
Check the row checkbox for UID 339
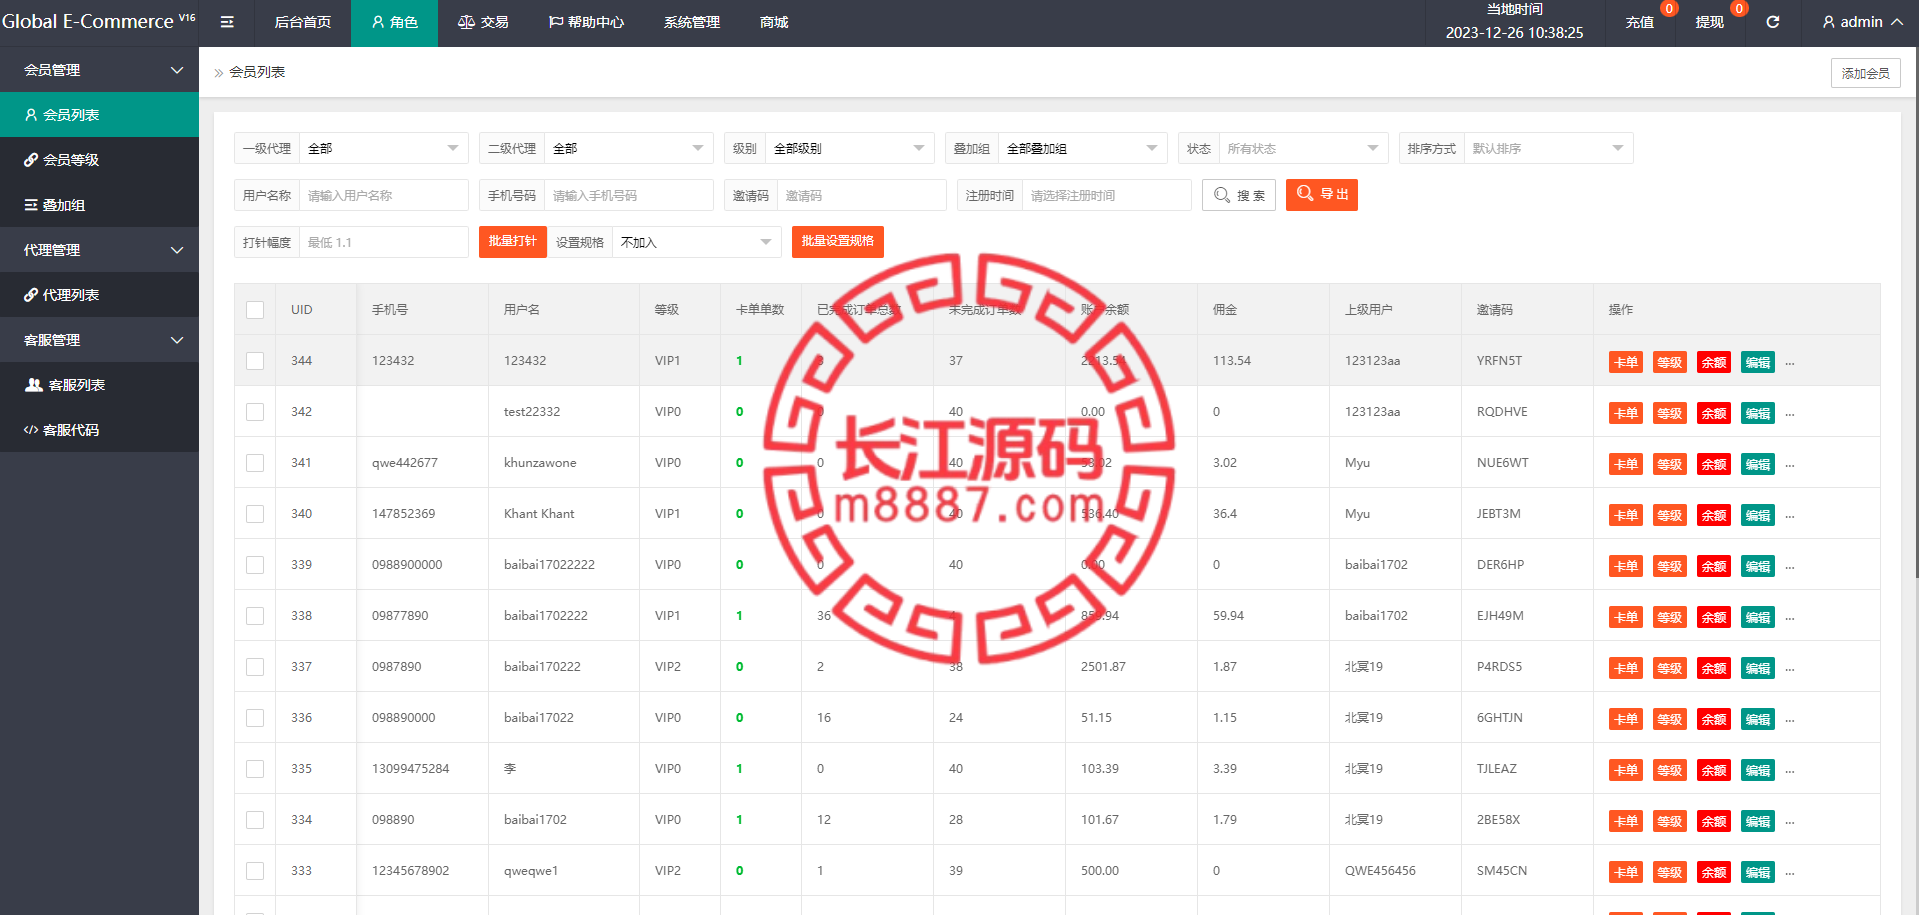point(255,565)
